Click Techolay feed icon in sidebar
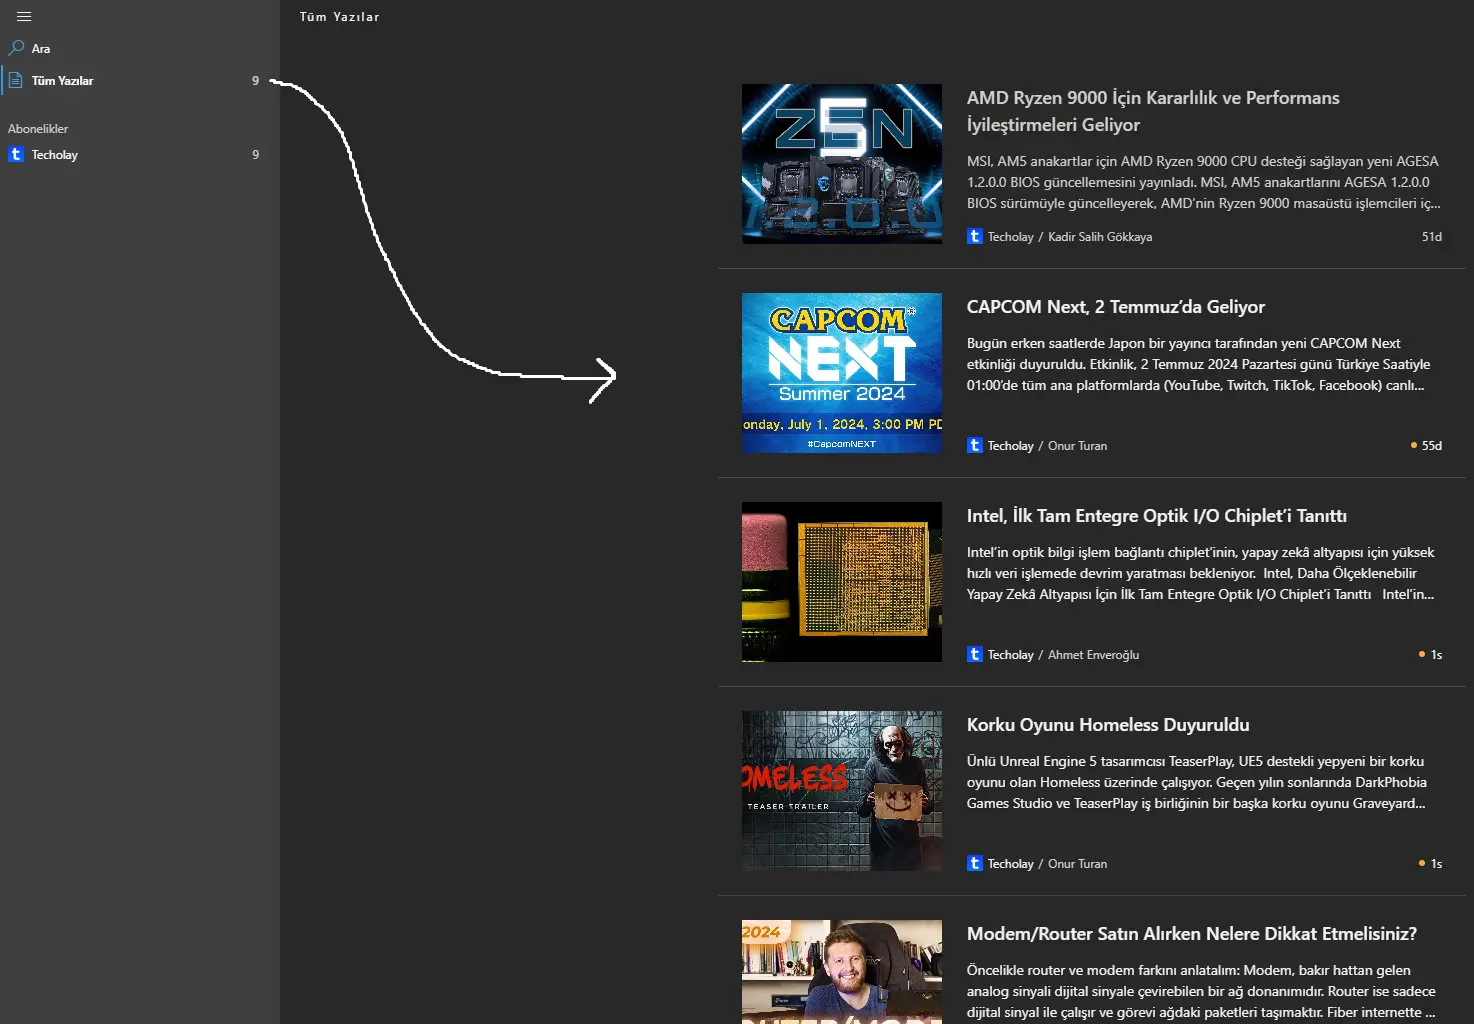The image size is (1474, 1024). pos(16,154)
